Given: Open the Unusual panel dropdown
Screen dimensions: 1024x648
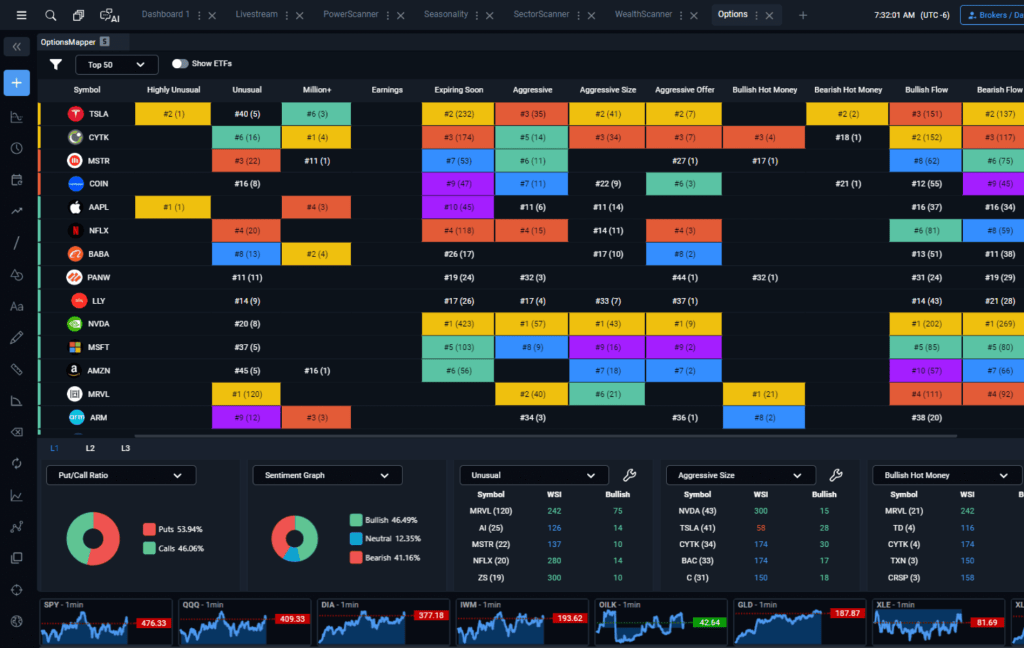Looking at the screenshot, I should 534,476.
